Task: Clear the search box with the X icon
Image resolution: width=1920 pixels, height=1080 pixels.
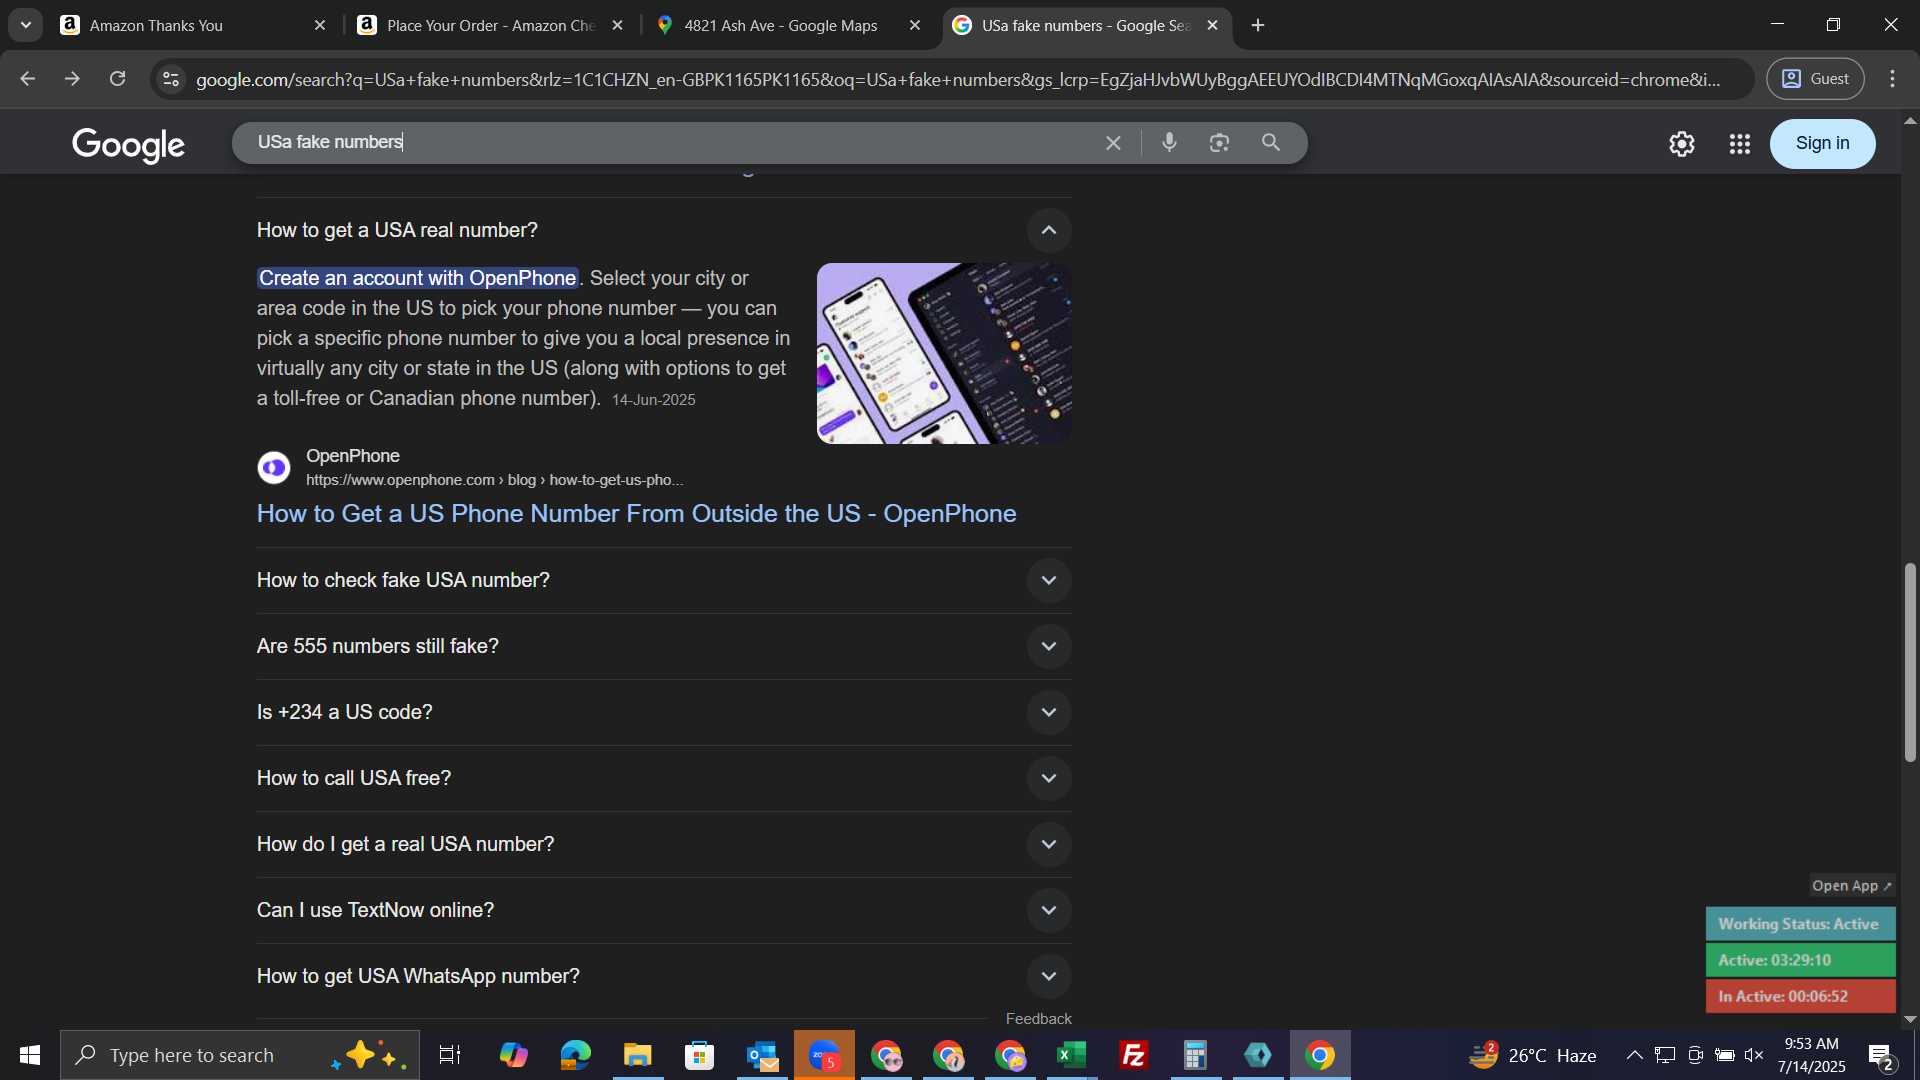Action: coord(1113,143)
